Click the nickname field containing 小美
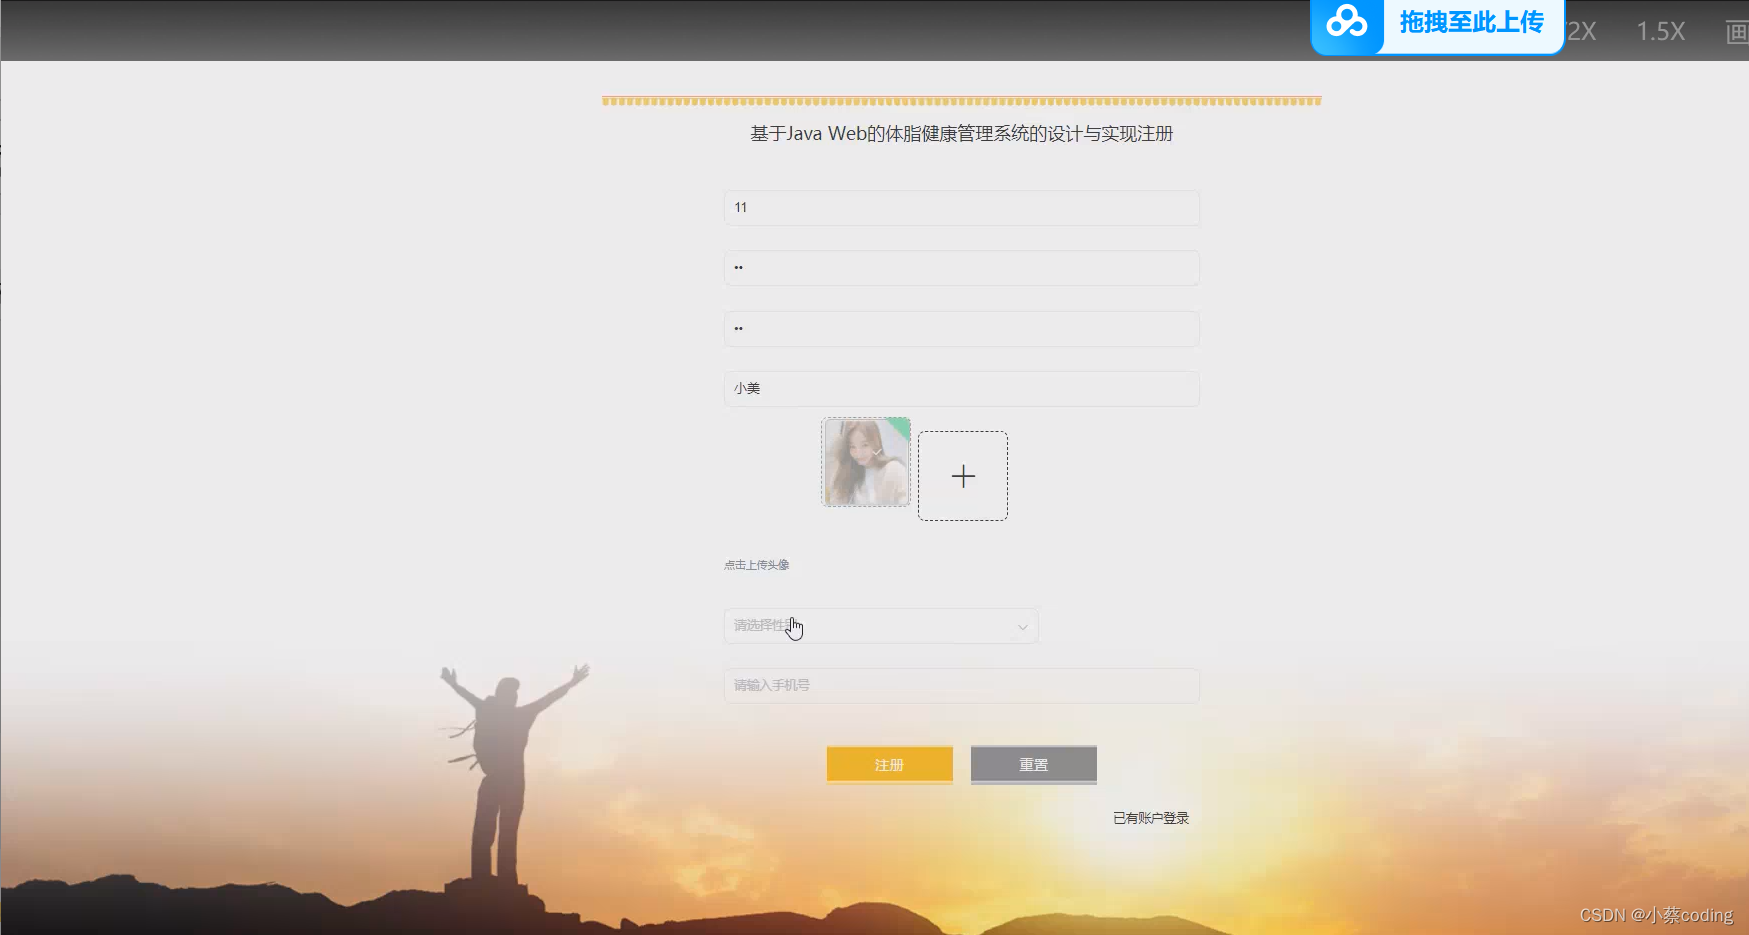 tap(961, 388)
